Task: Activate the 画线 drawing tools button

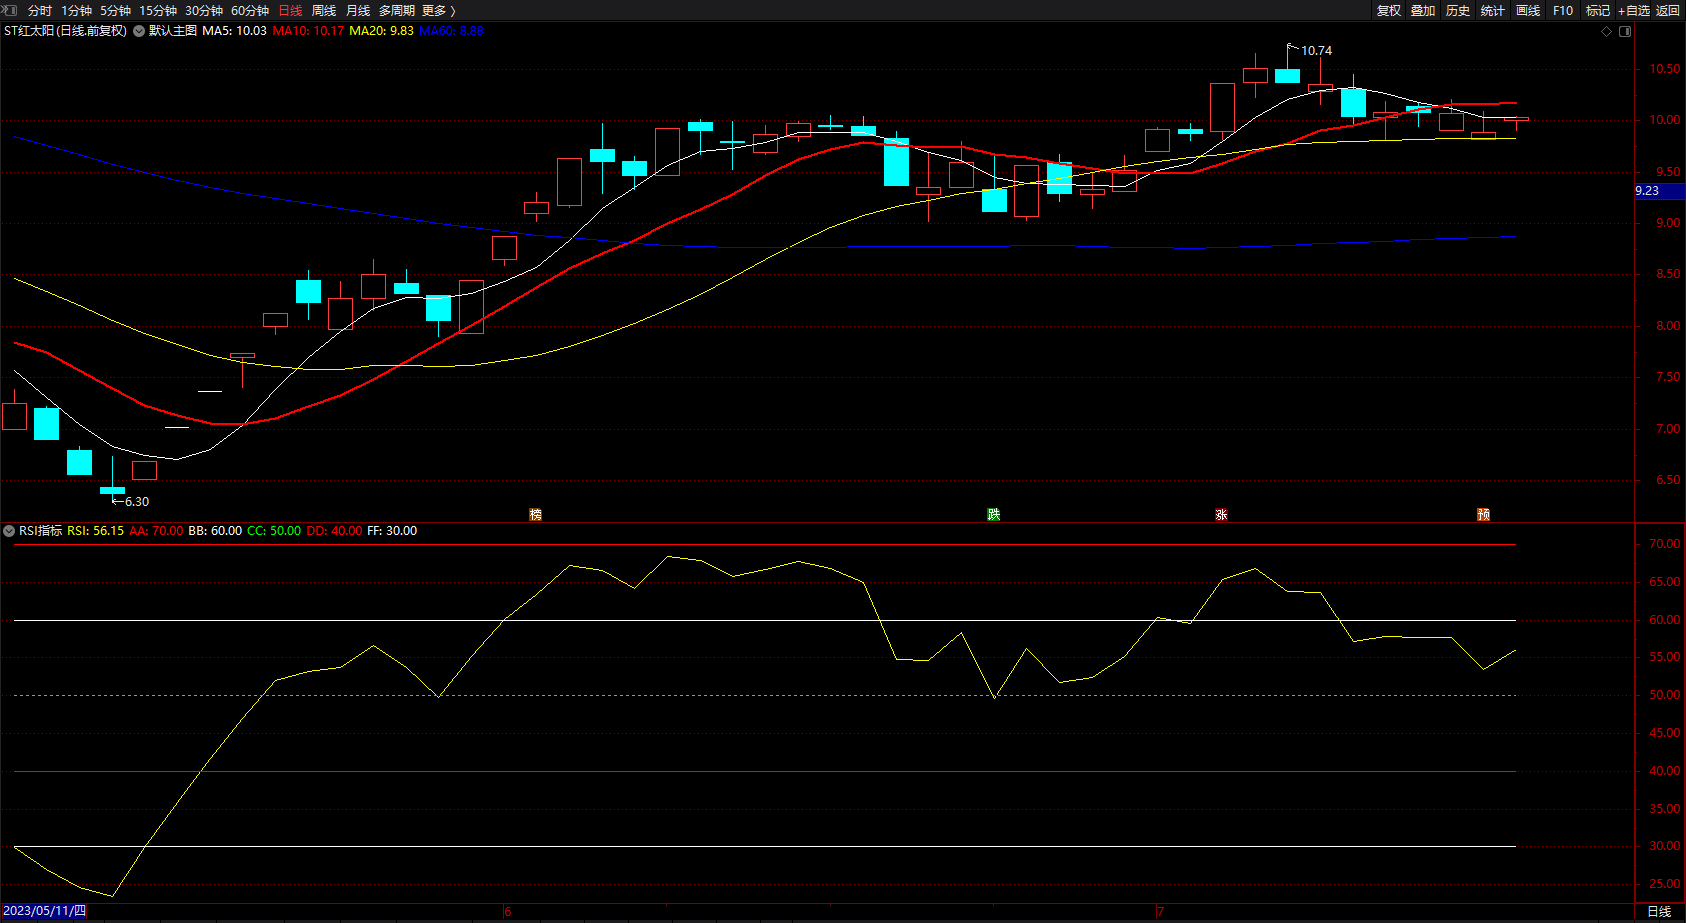Action: [x=1528, y=11]
